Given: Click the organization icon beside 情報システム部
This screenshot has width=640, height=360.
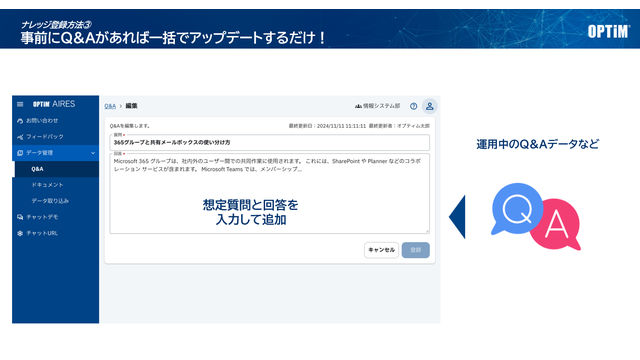Looking at the screenshot, I should click(358, 106).
